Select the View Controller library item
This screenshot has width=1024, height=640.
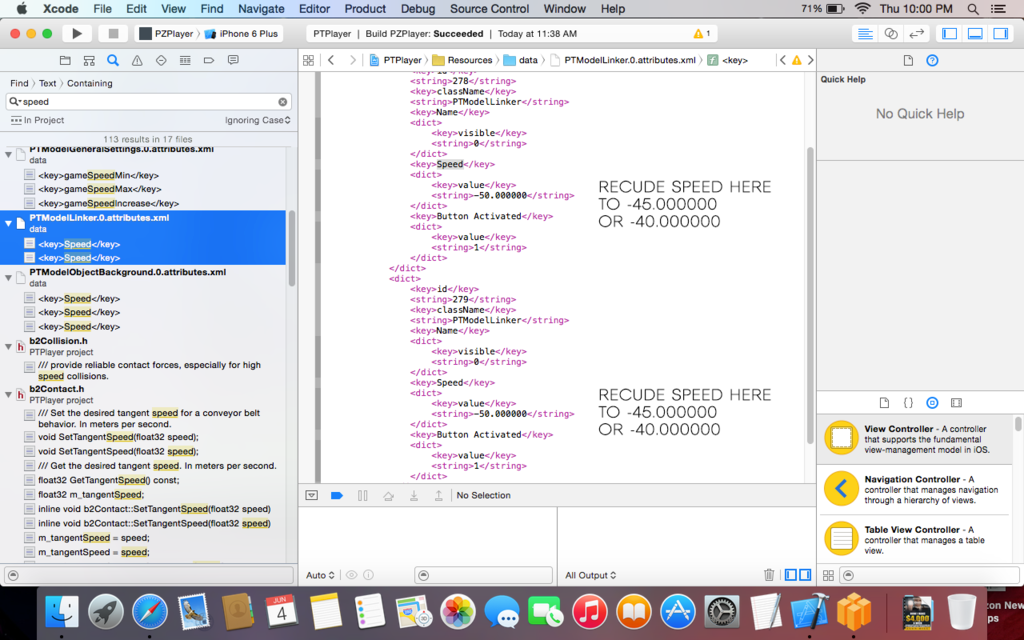(915, 439)
